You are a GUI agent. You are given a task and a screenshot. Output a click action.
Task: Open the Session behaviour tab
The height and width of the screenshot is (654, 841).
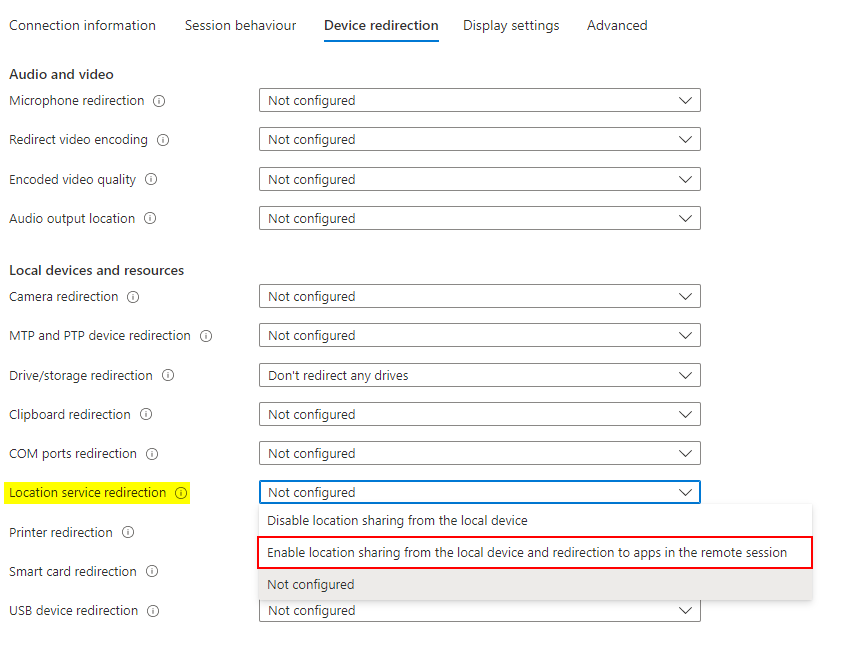240,26
